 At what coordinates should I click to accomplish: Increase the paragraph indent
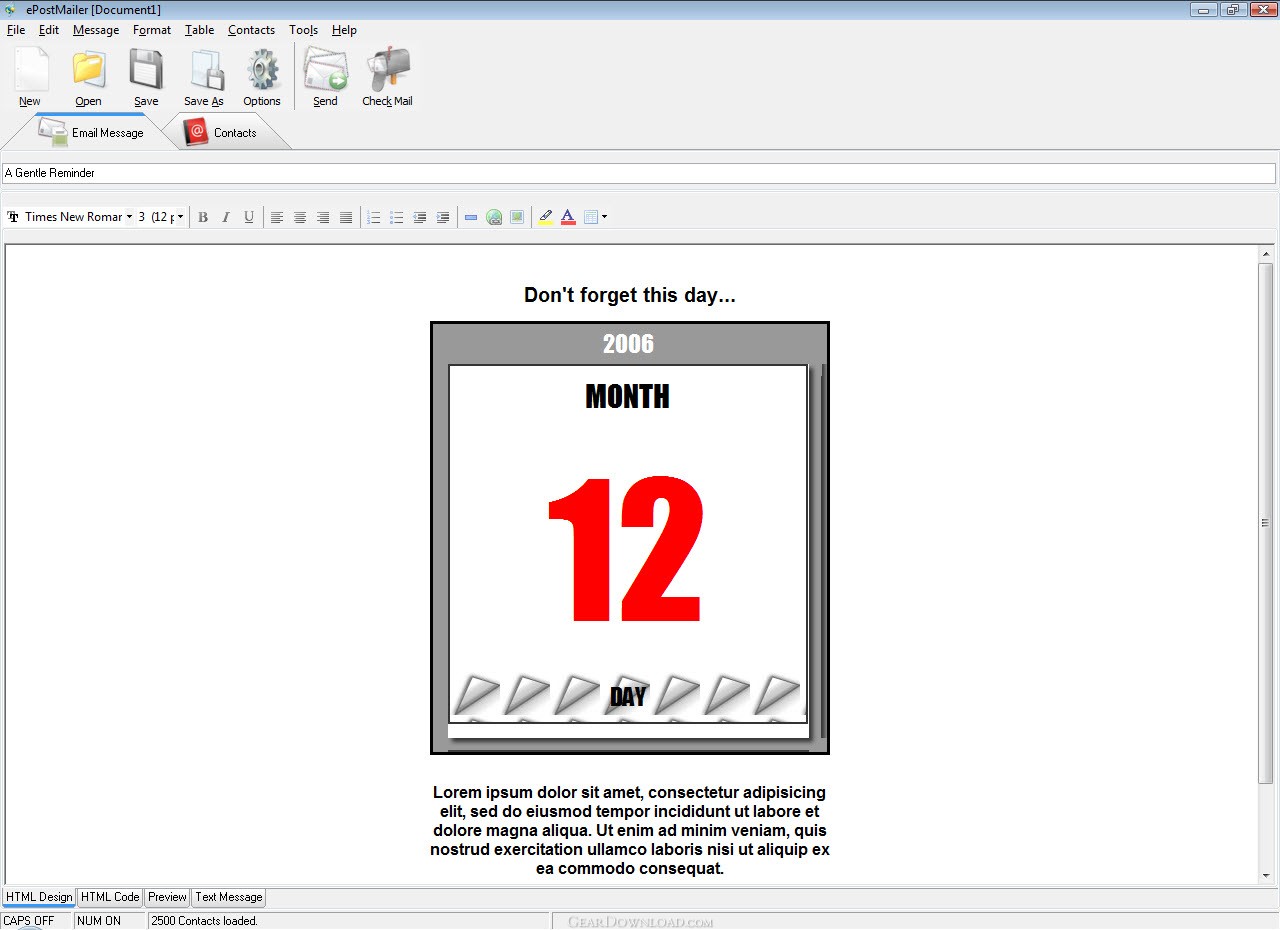[x=443, y=217]
